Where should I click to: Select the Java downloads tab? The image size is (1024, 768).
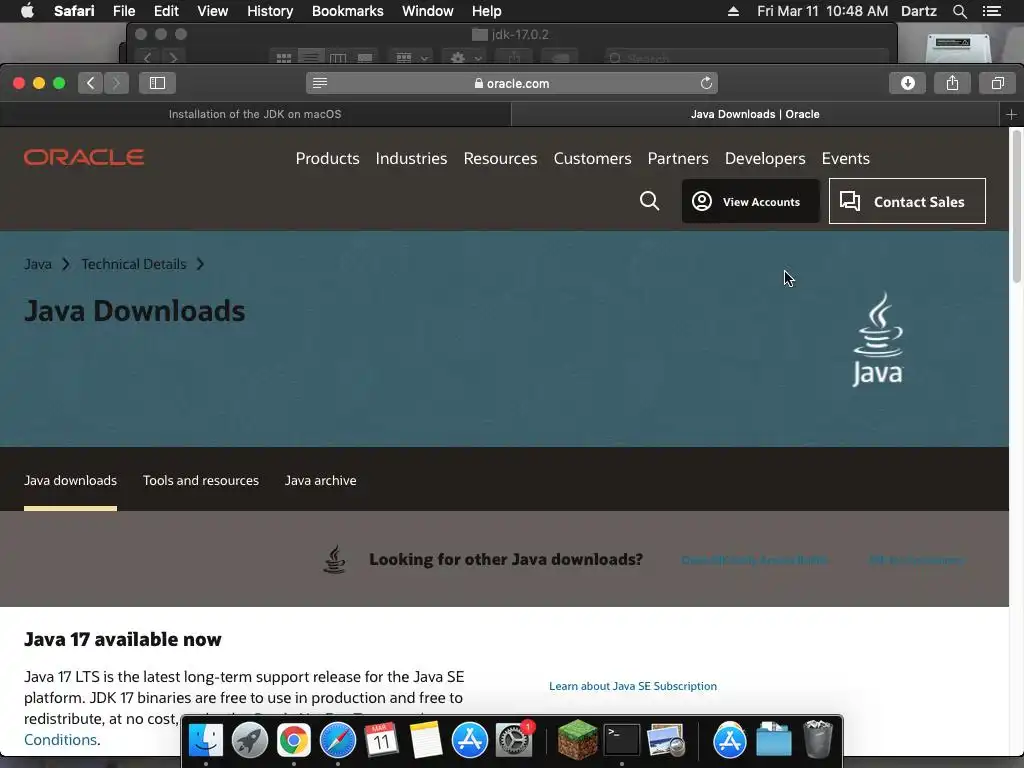71,481
